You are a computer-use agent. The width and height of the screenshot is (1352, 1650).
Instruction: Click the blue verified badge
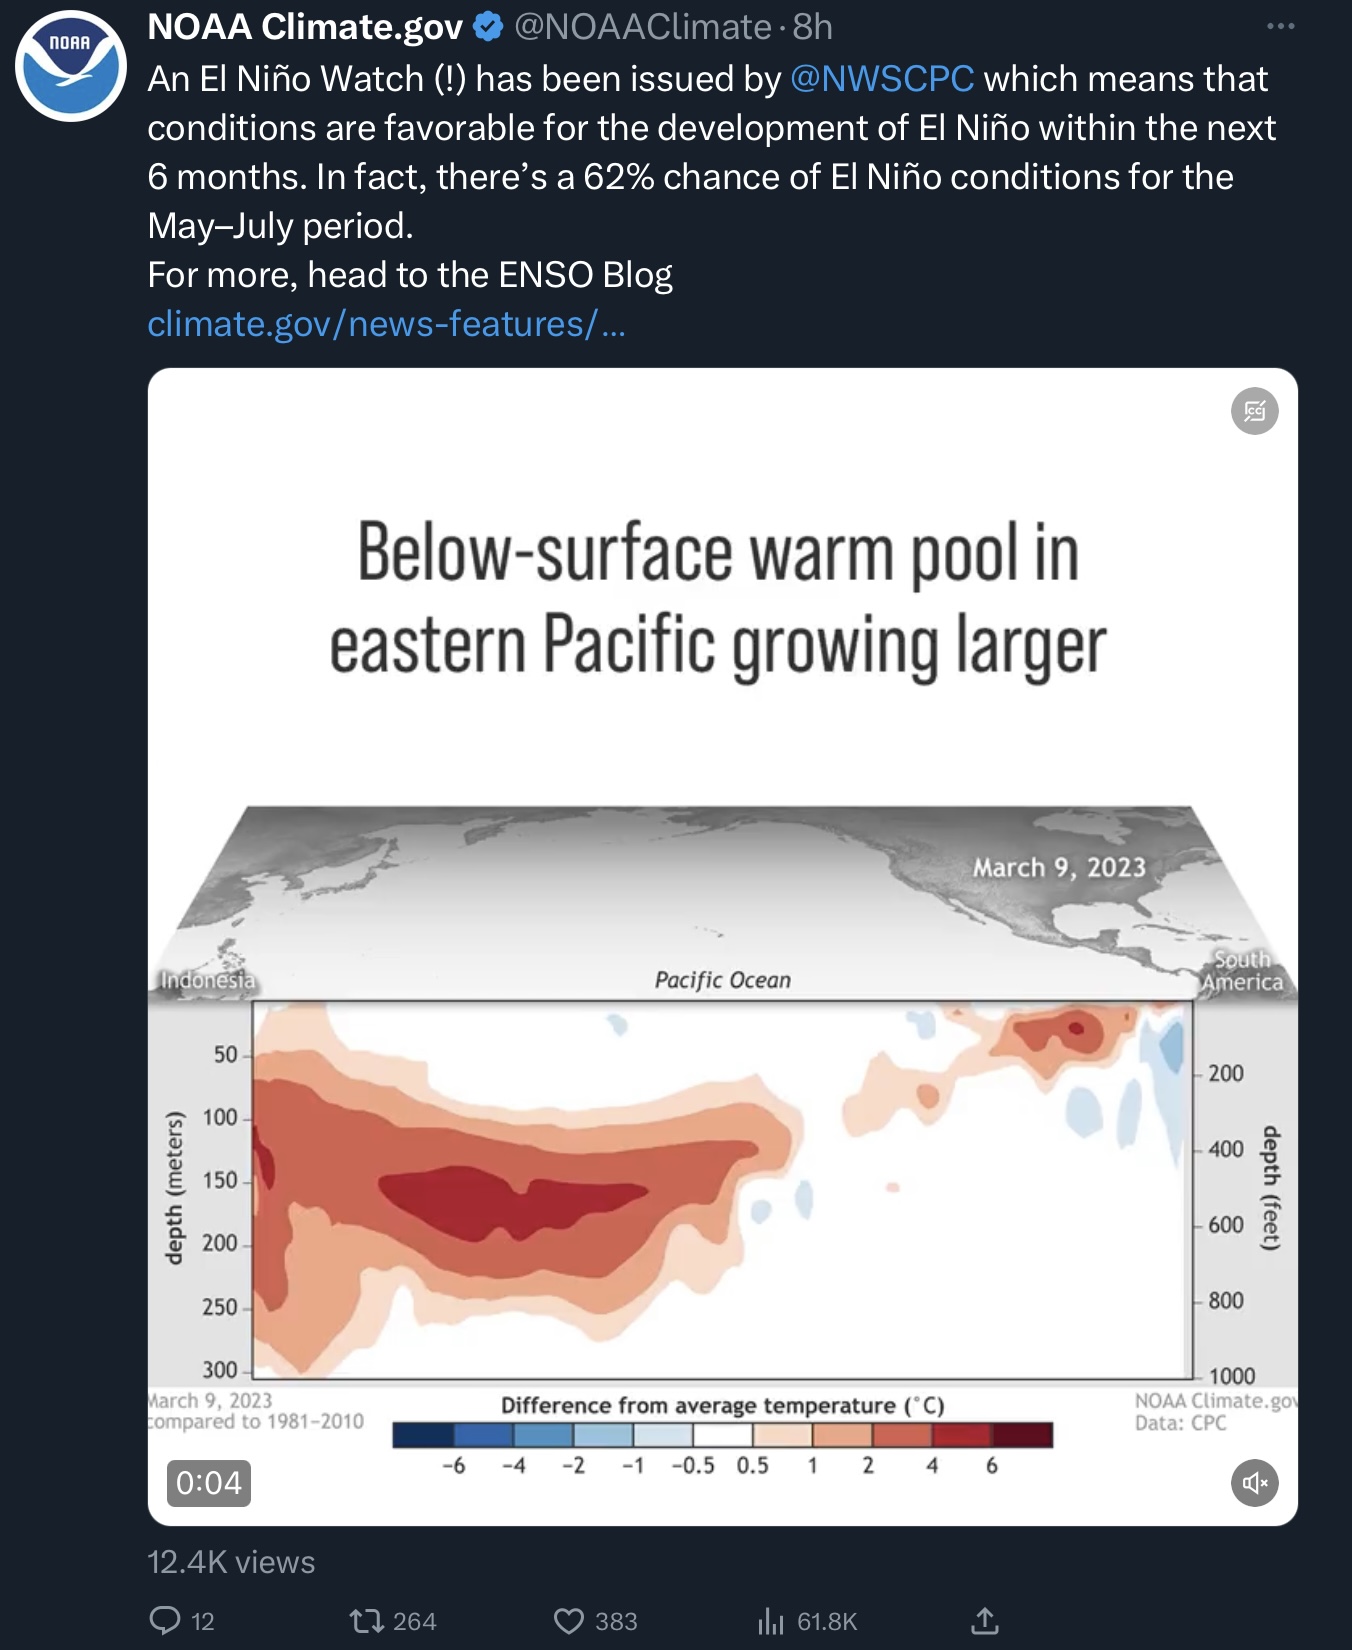tap(488, 27)
